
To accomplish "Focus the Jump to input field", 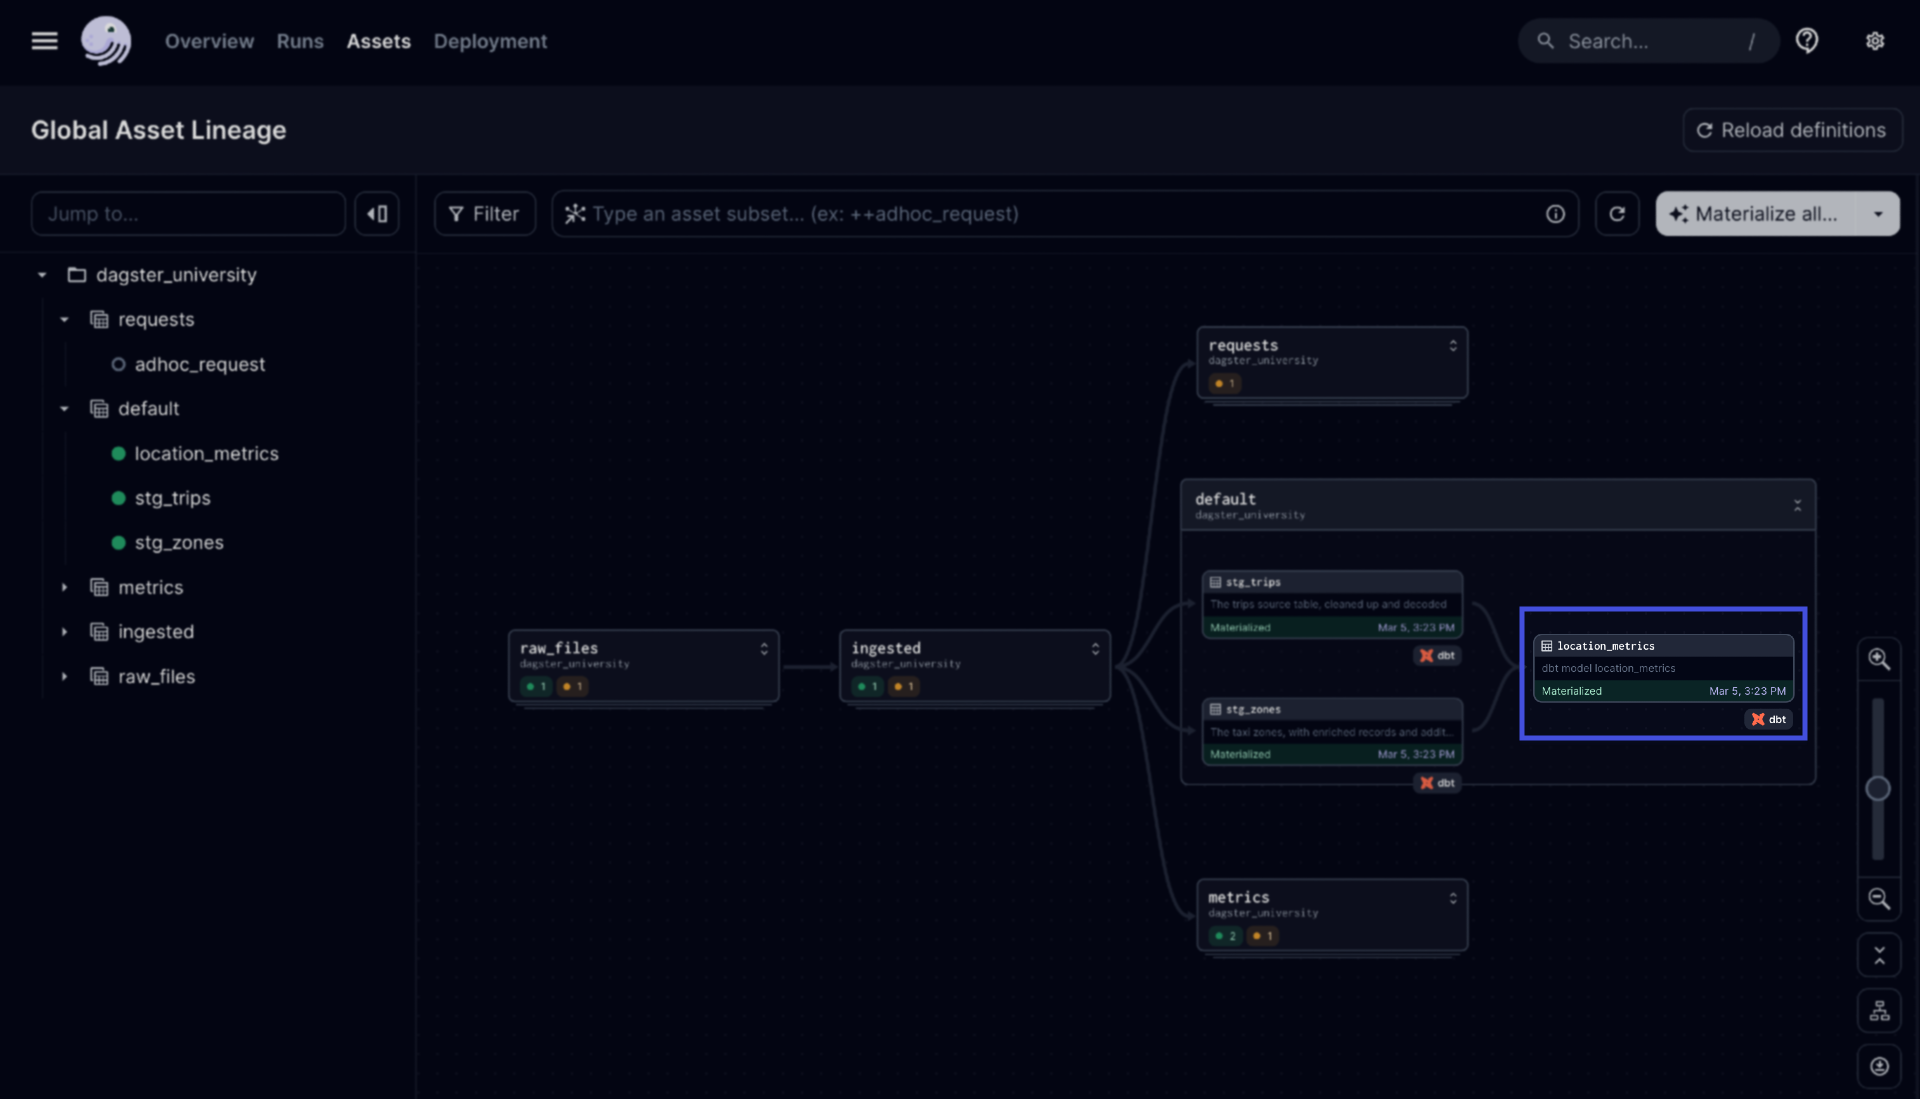I will point(188,214).
